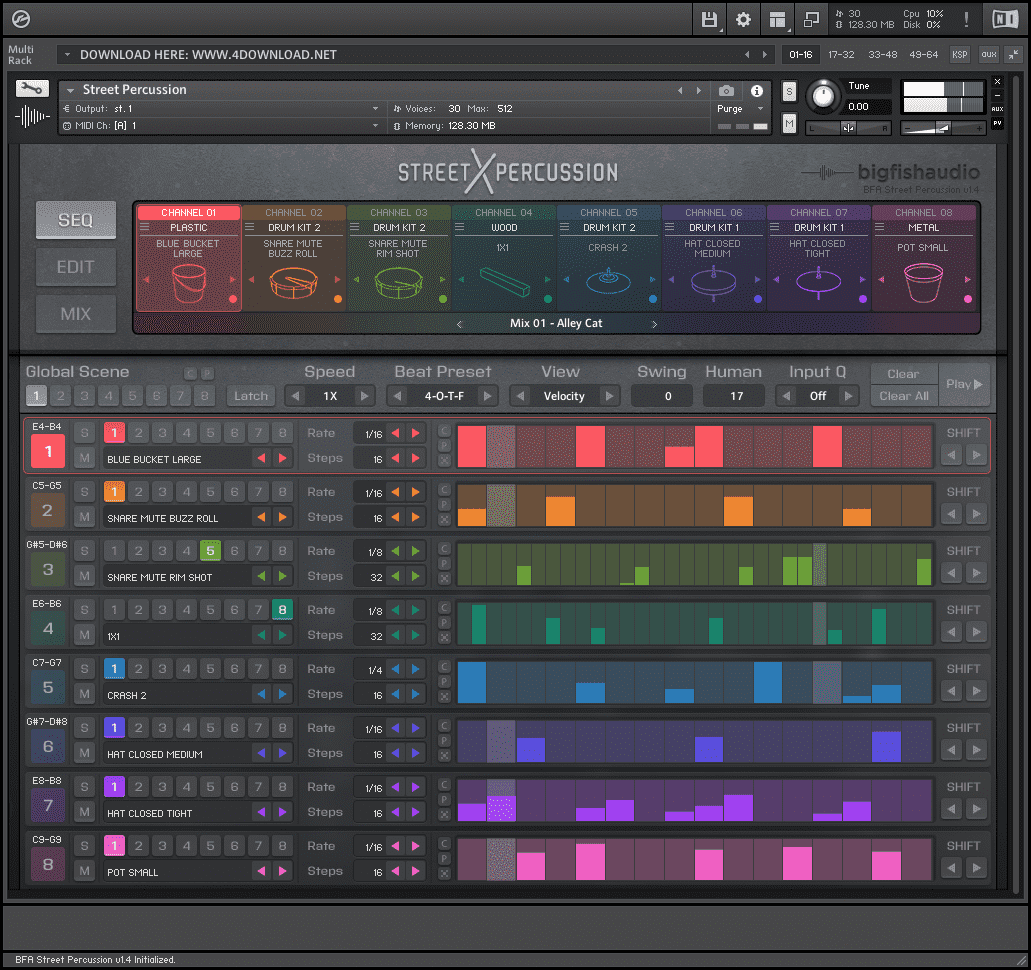This screenshot has height=970, width=1031.
Task: Click the Human value field 17
Action: pyautogui.click(x=734, y=396)
